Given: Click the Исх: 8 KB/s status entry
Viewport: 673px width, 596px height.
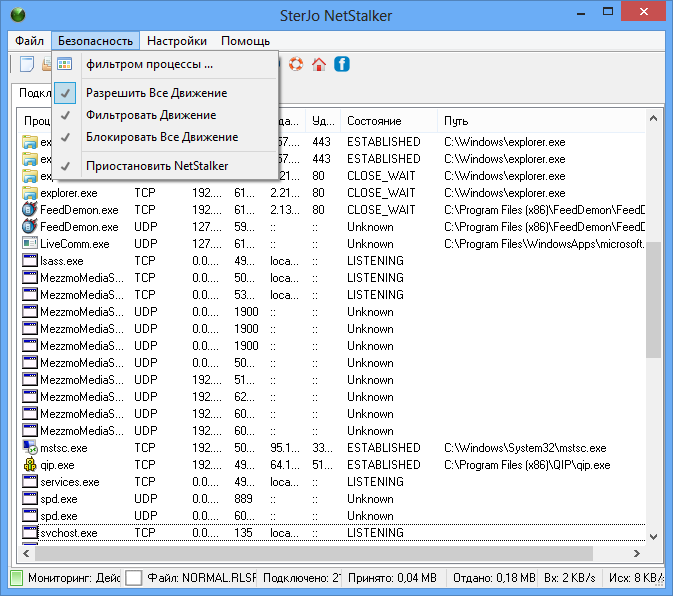Looking at the screenshot, I should coord(636,578).
